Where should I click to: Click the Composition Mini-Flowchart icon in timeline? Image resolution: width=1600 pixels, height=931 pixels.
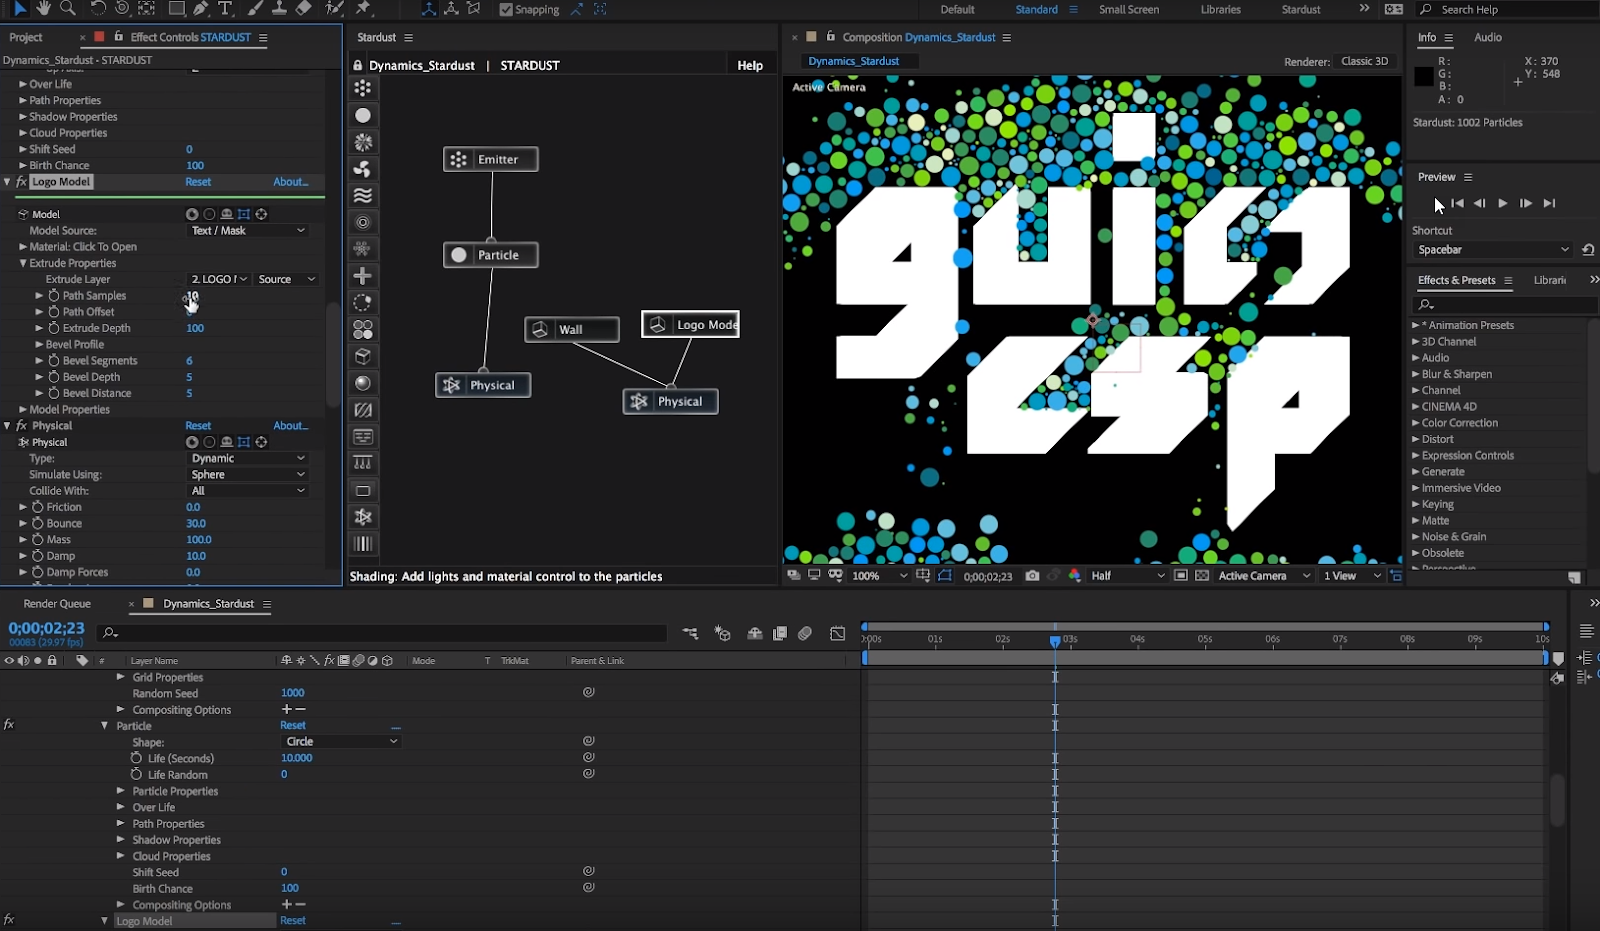tap(690, 633)
